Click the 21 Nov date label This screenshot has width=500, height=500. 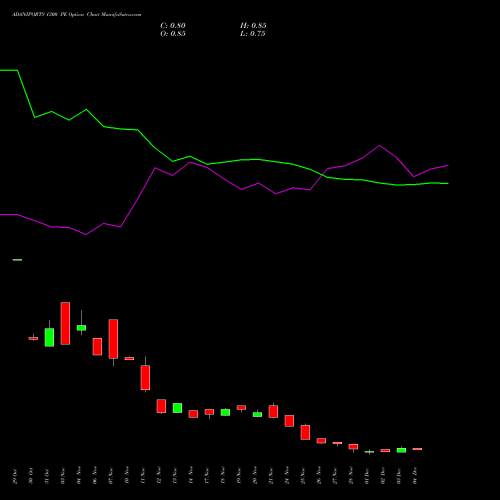tap(271, 476)
